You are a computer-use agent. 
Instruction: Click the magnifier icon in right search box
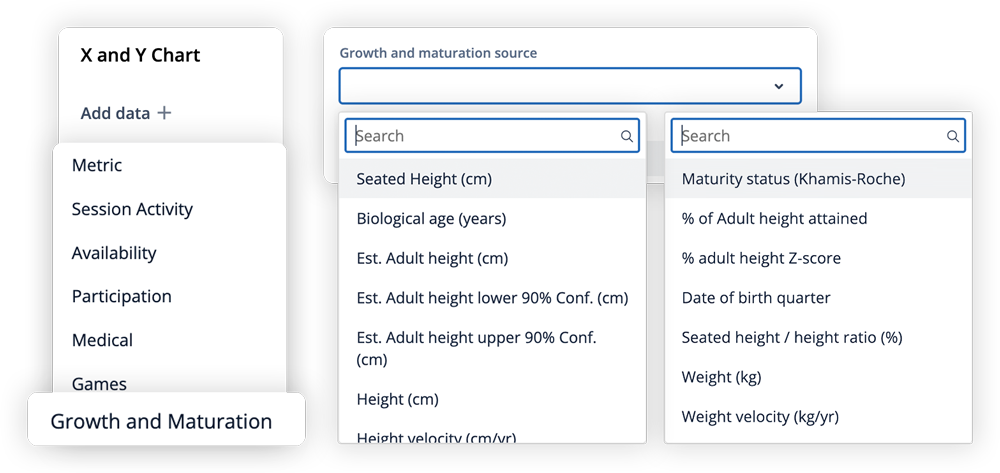(953, 136)
